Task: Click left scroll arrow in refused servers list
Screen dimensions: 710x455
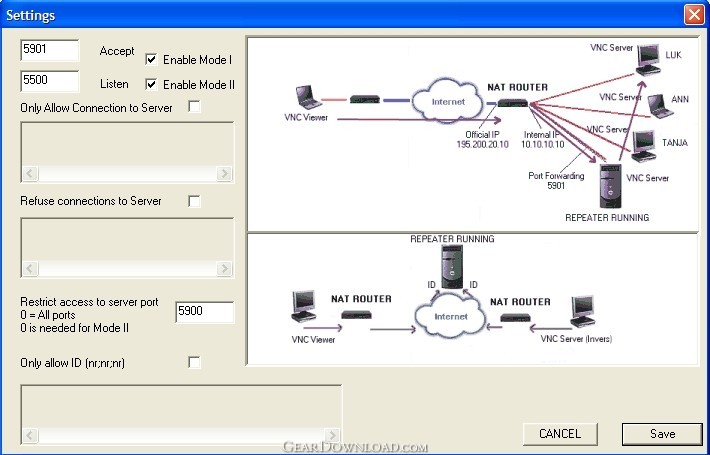Action: point(30,268)
